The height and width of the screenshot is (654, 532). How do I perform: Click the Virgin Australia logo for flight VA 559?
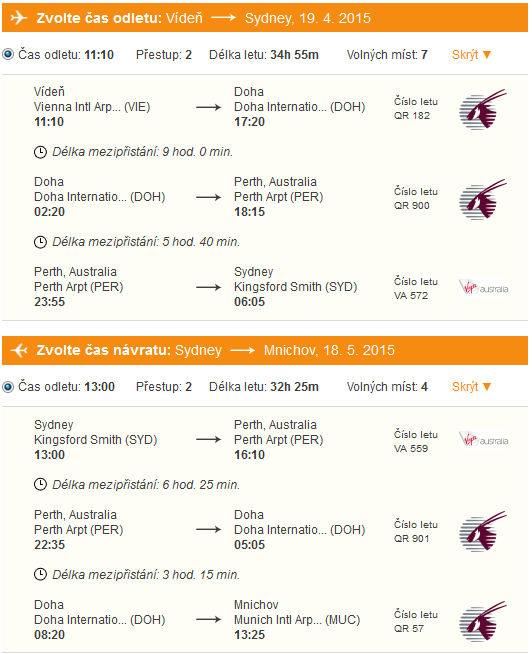(483, 440)
